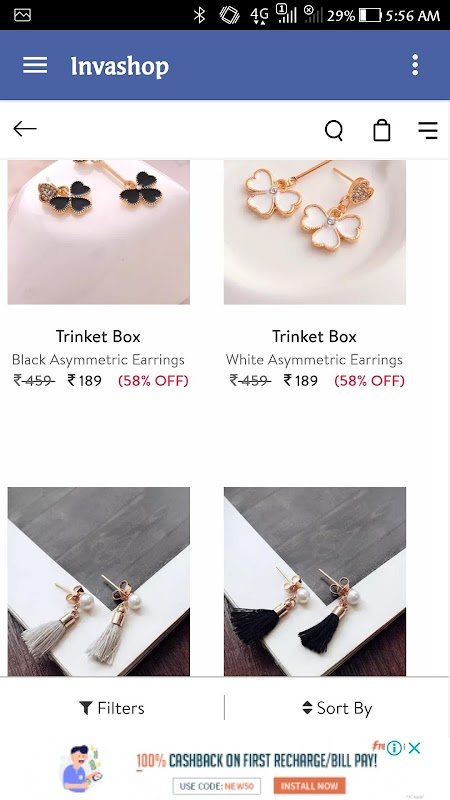The height and width of the screenshot is (800, 450).
Task: Tap the search magnifier icon
Action: [x=334, y=130]
